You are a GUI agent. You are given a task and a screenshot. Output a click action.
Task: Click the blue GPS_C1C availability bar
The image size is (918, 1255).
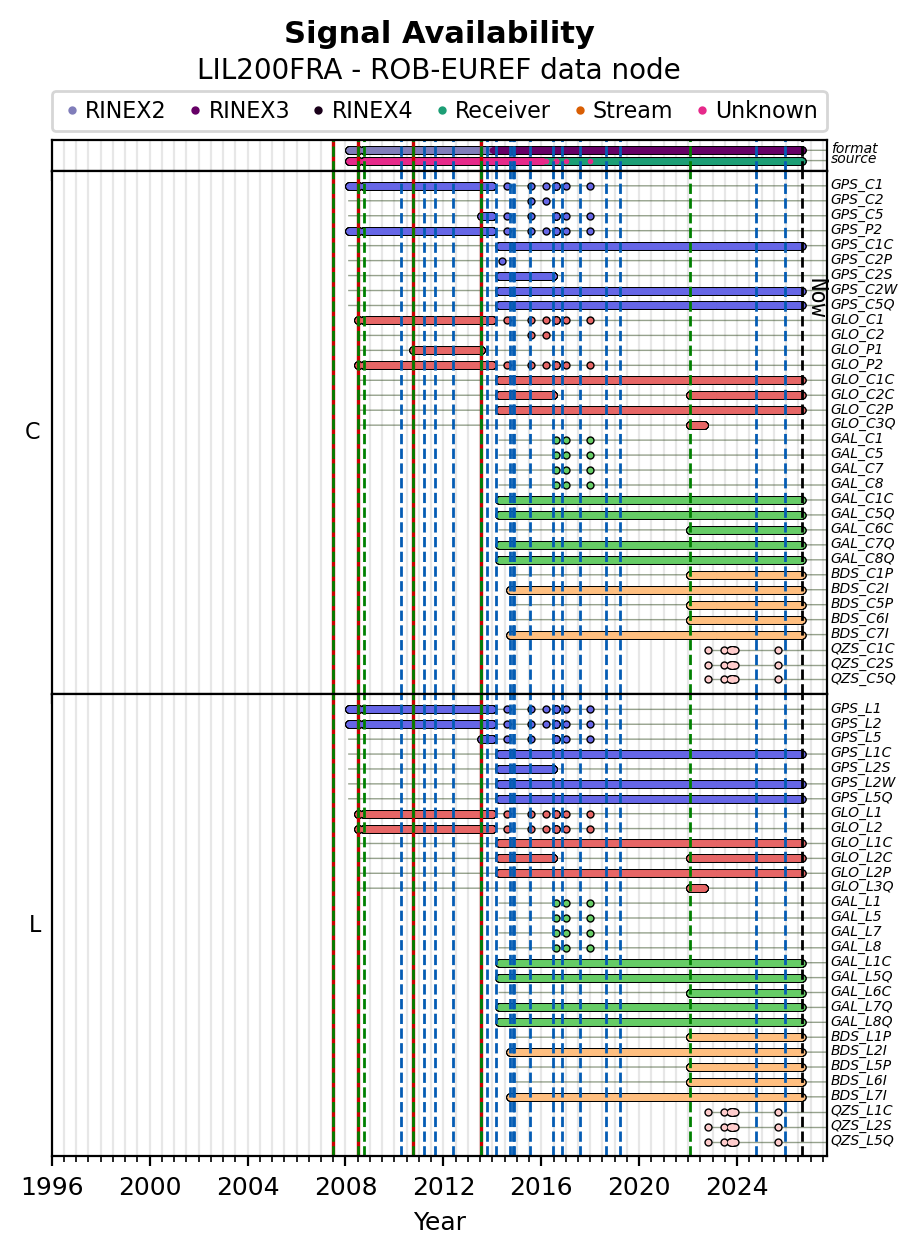tap(650, 245)
